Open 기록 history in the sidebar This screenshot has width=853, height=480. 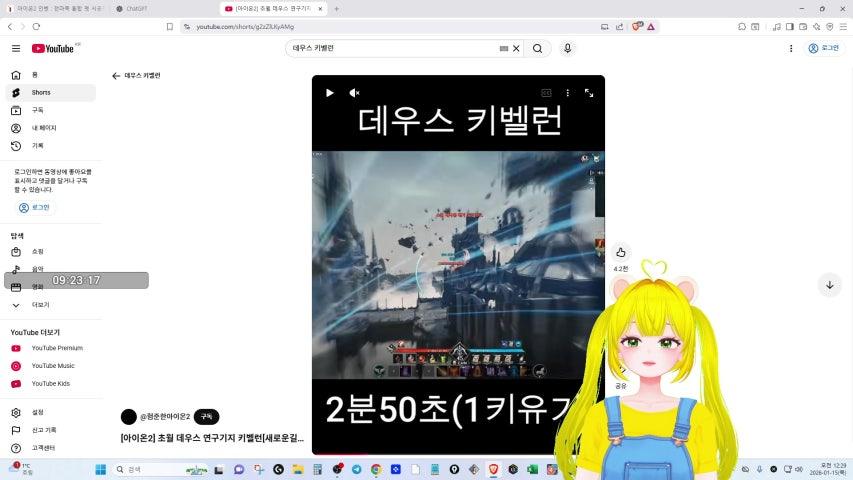coord(51,146)
